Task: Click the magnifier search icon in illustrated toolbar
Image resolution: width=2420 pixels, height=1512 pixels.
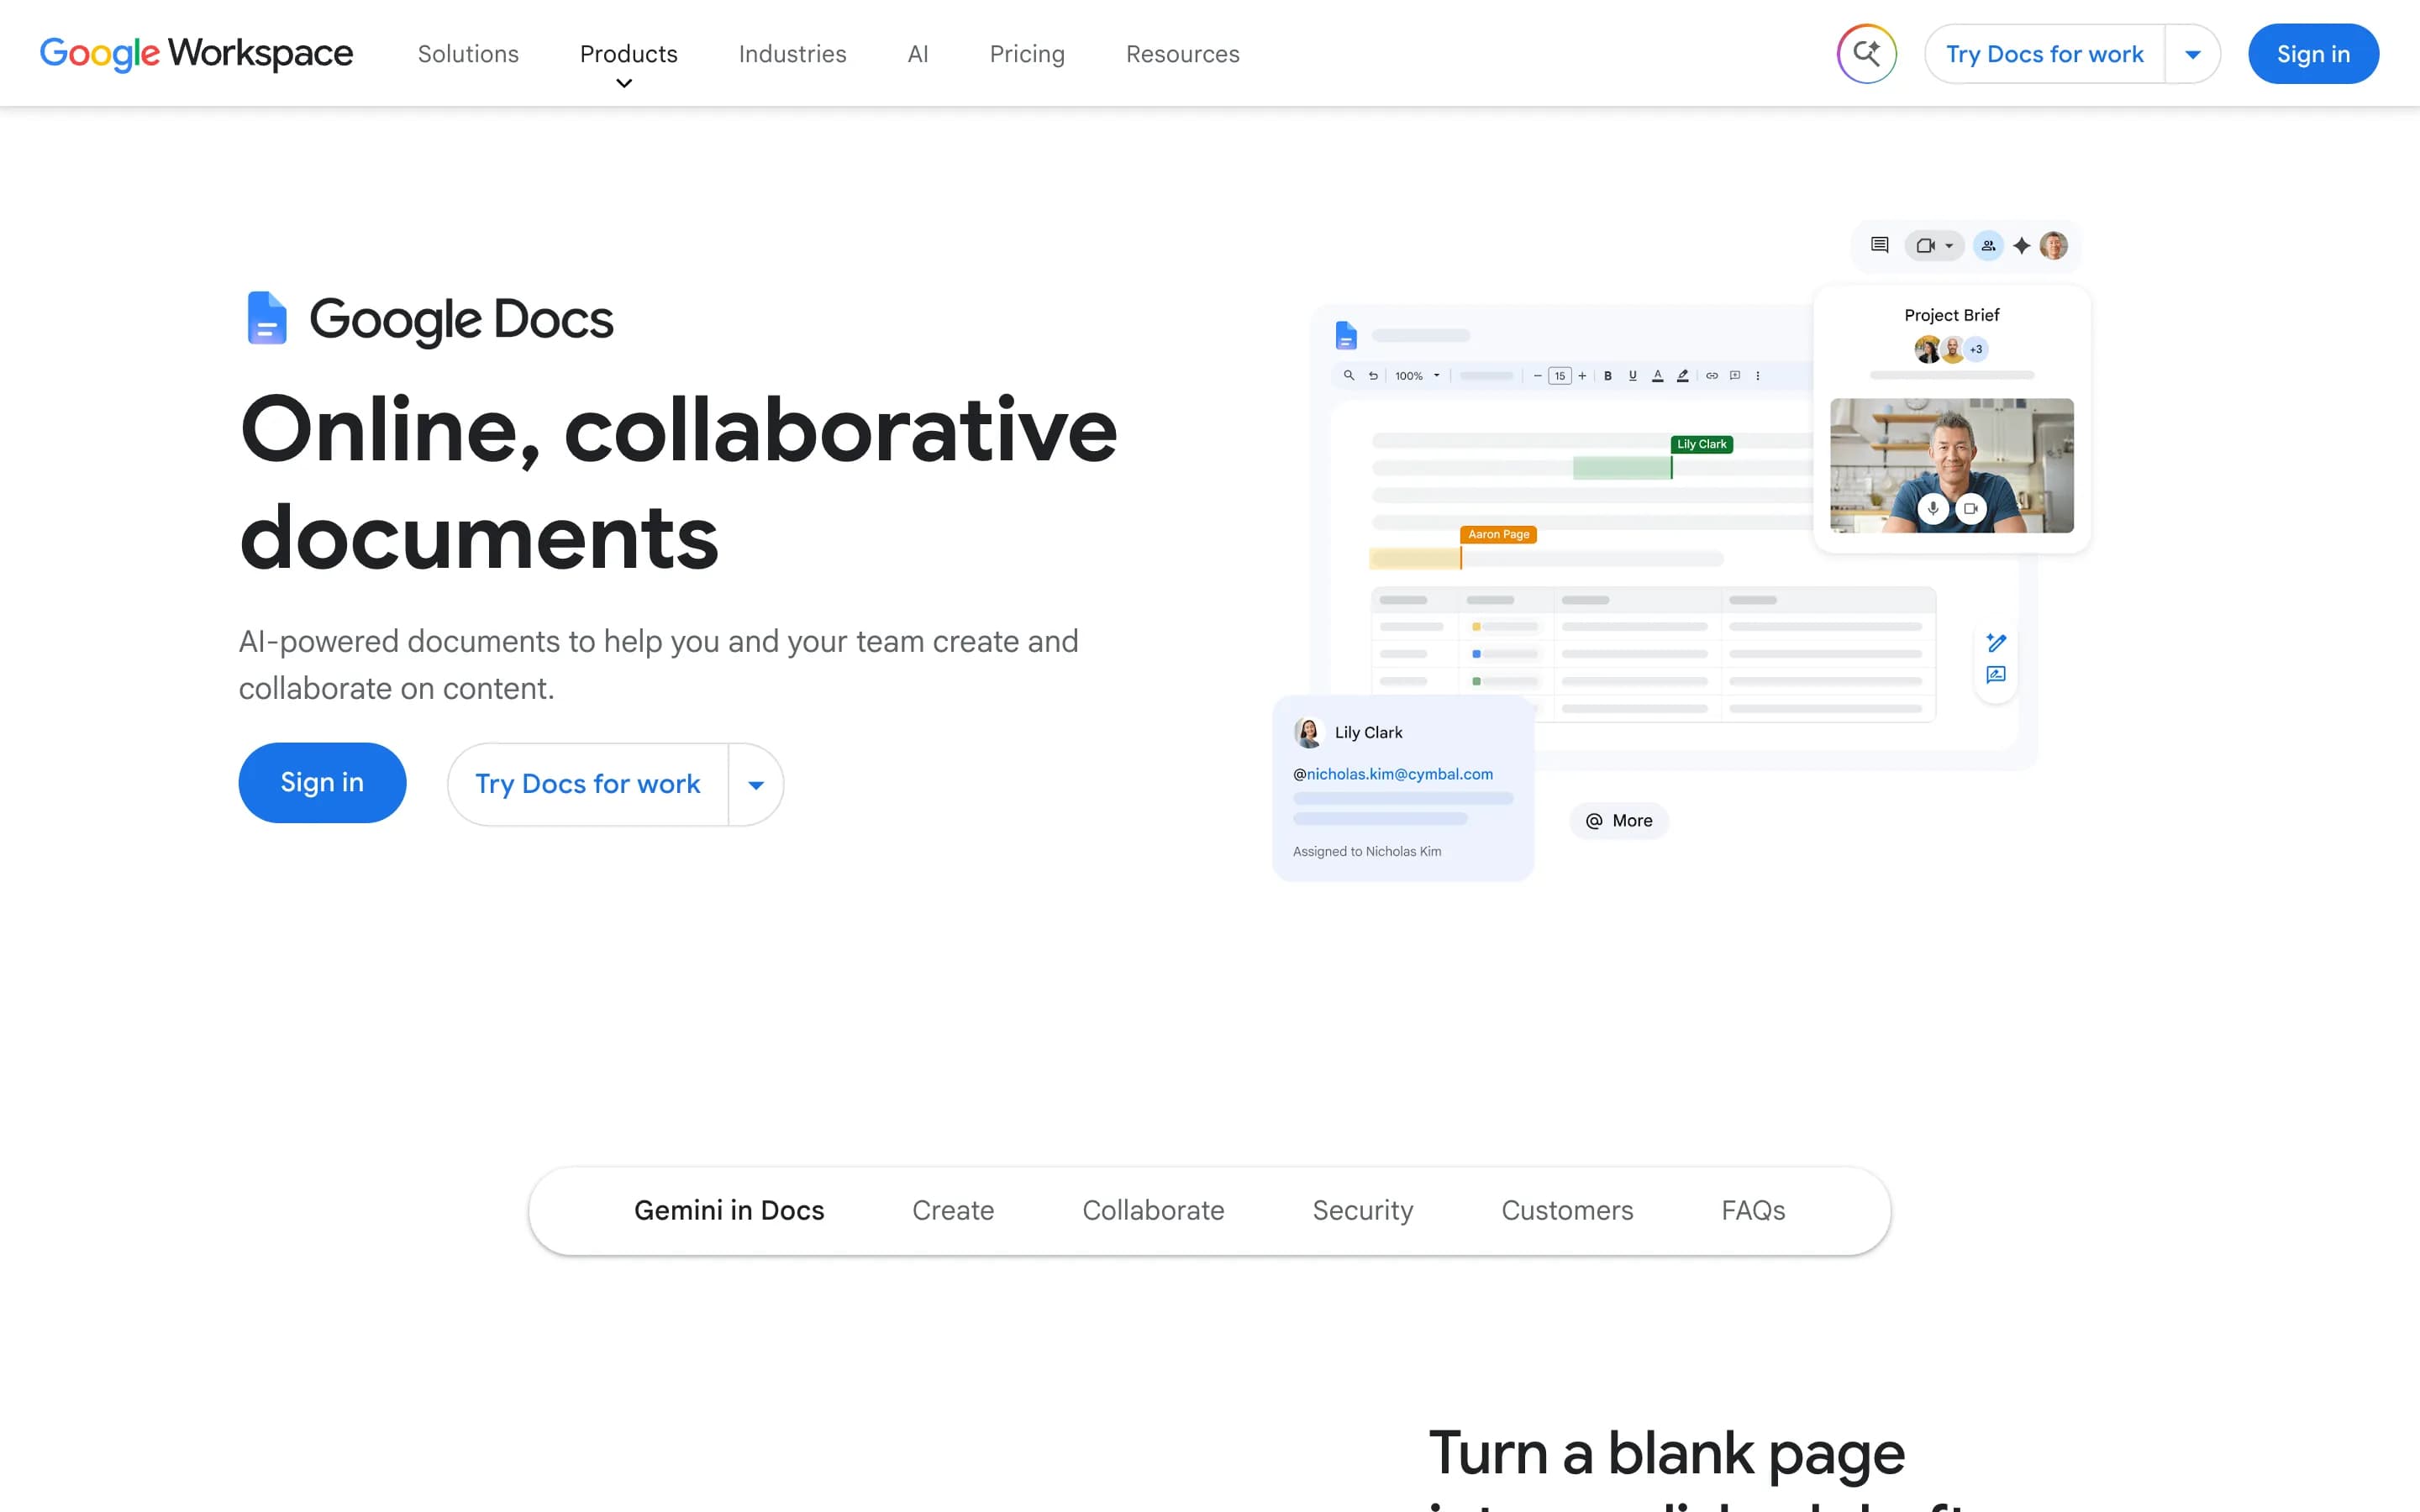Action: 1349,375
